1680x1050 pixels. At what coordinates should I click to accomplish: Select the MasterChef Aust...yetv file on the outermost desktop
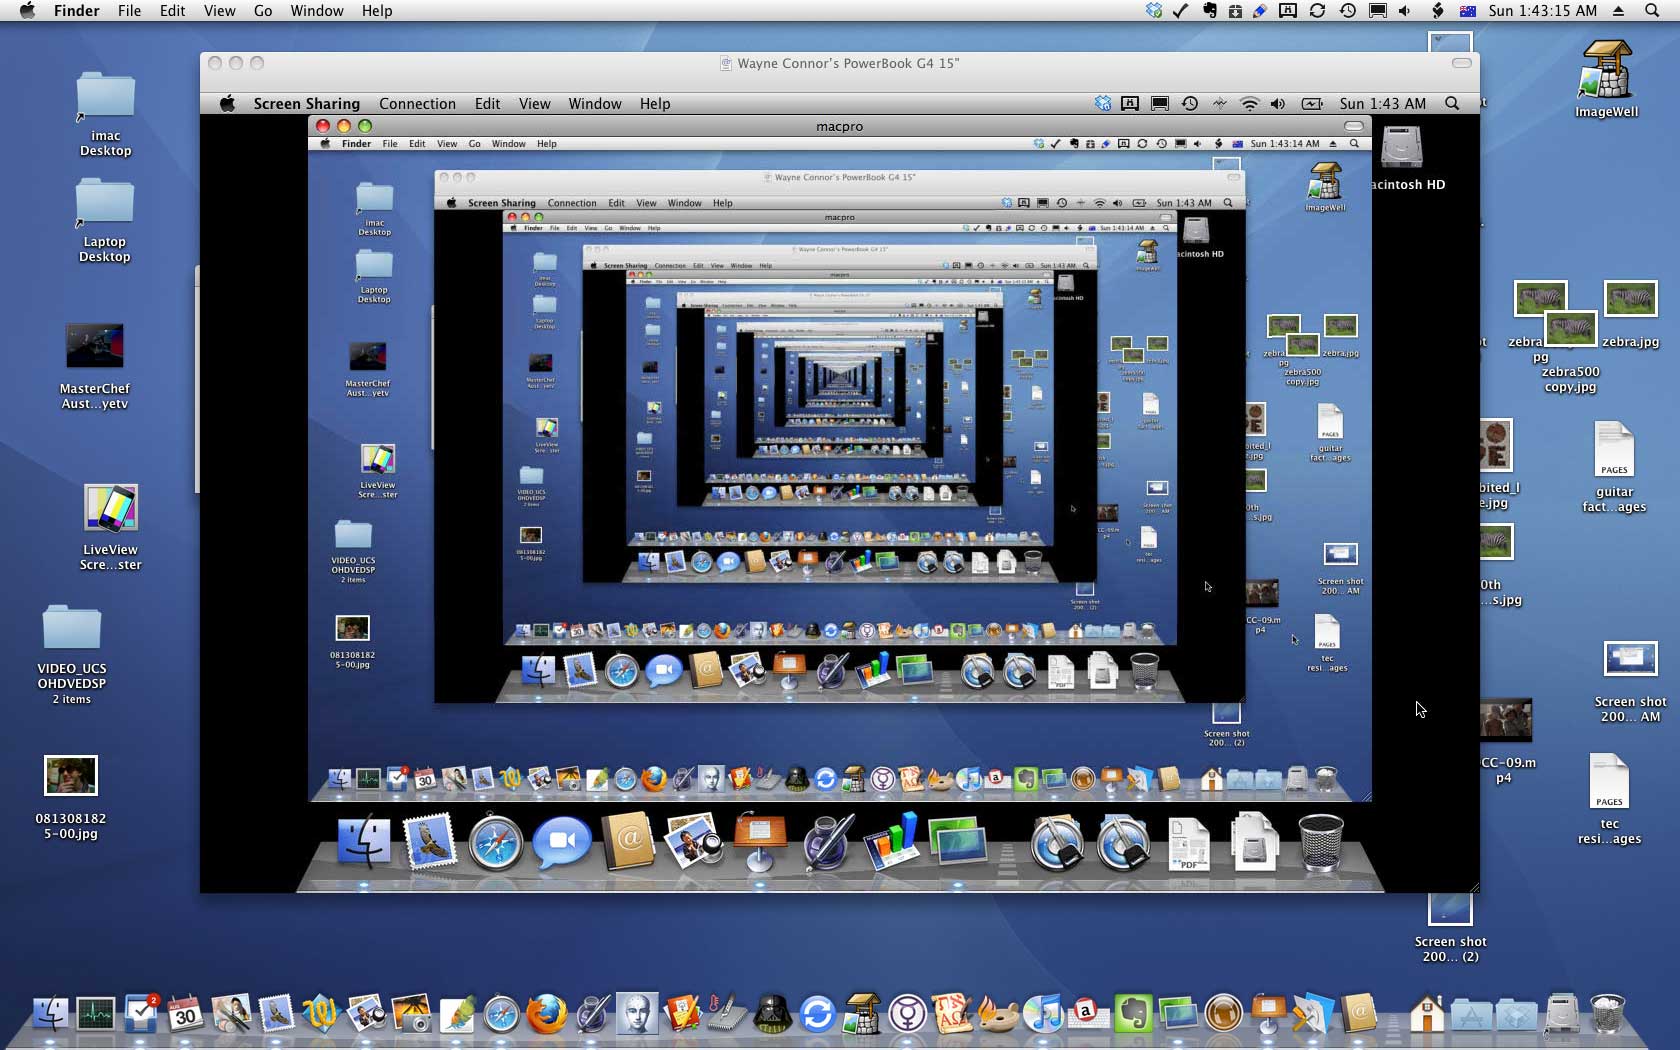click(95, 367)
